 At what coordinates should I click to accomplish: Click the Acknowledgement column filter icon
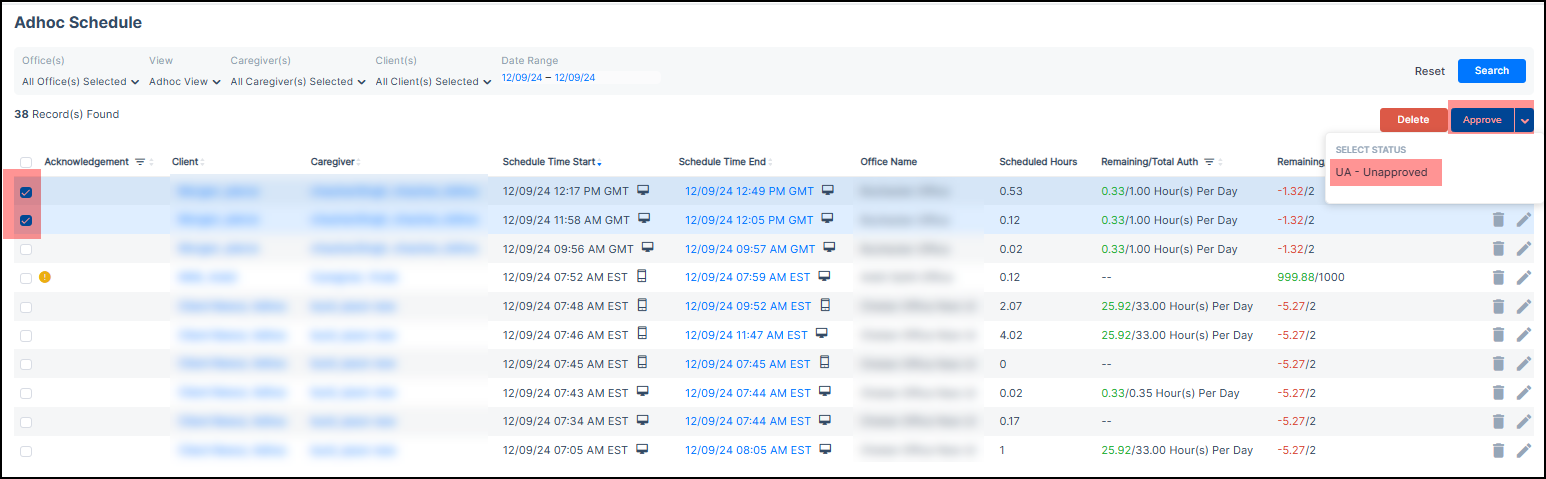(140, 162)
